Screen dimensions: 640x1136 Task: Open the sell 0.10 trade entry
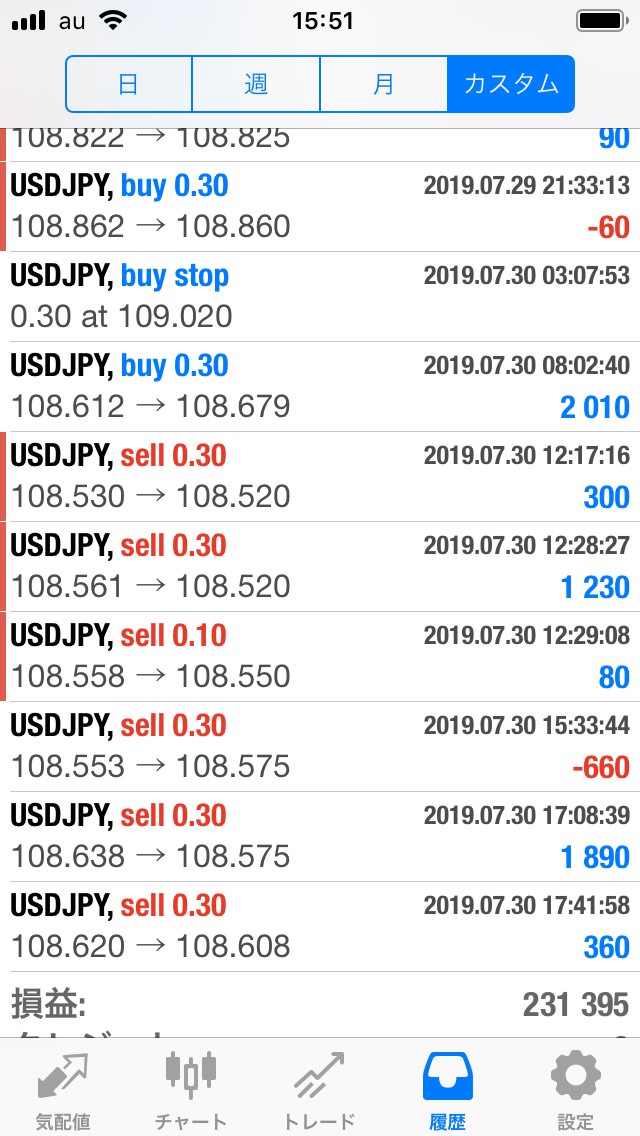coord(320,656)
